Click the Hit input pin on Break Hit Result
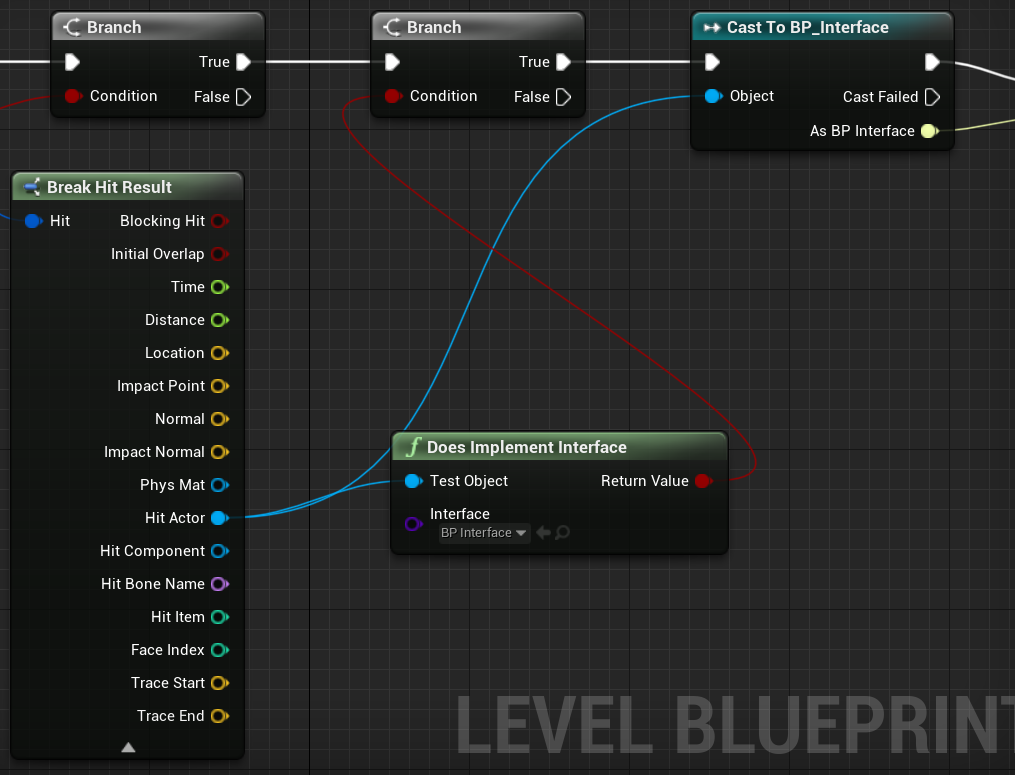The width and height of the screenshot is (1015, 775). 33,221
